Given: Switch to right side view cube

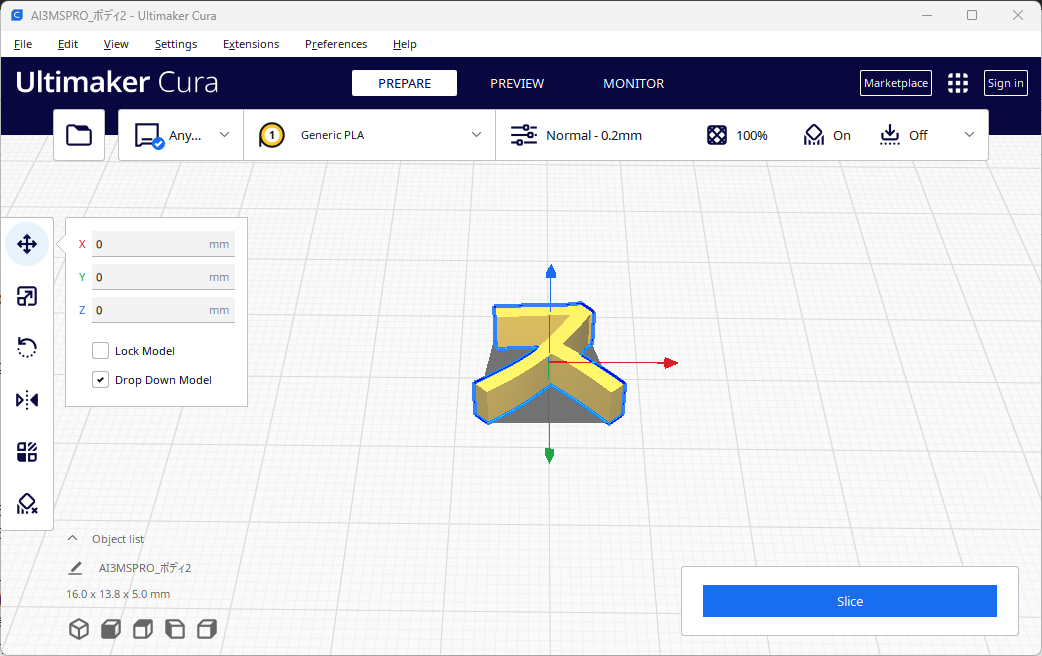Looking at the screenshot, I should pos(207,628).
